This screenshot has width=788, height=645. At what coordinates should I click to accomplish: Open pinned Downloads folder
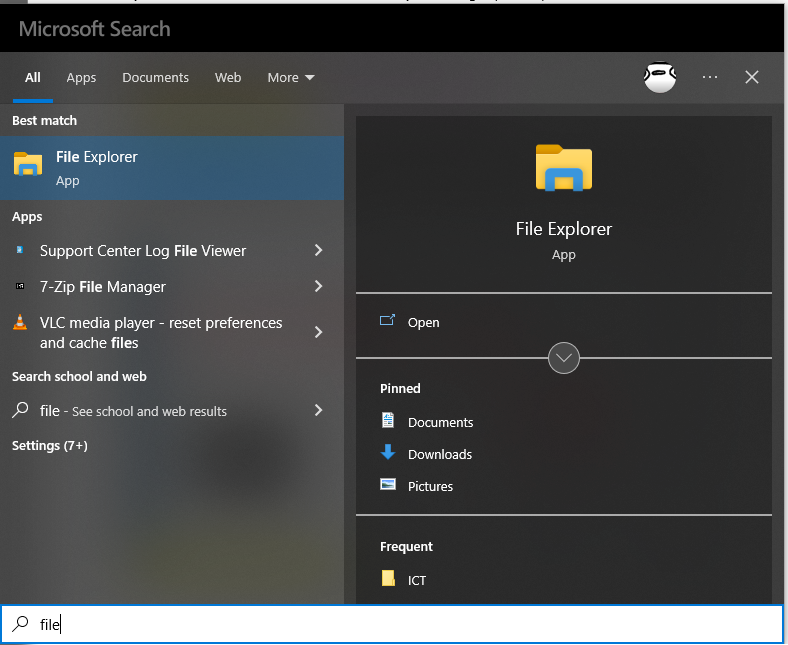tap(440, 454)
